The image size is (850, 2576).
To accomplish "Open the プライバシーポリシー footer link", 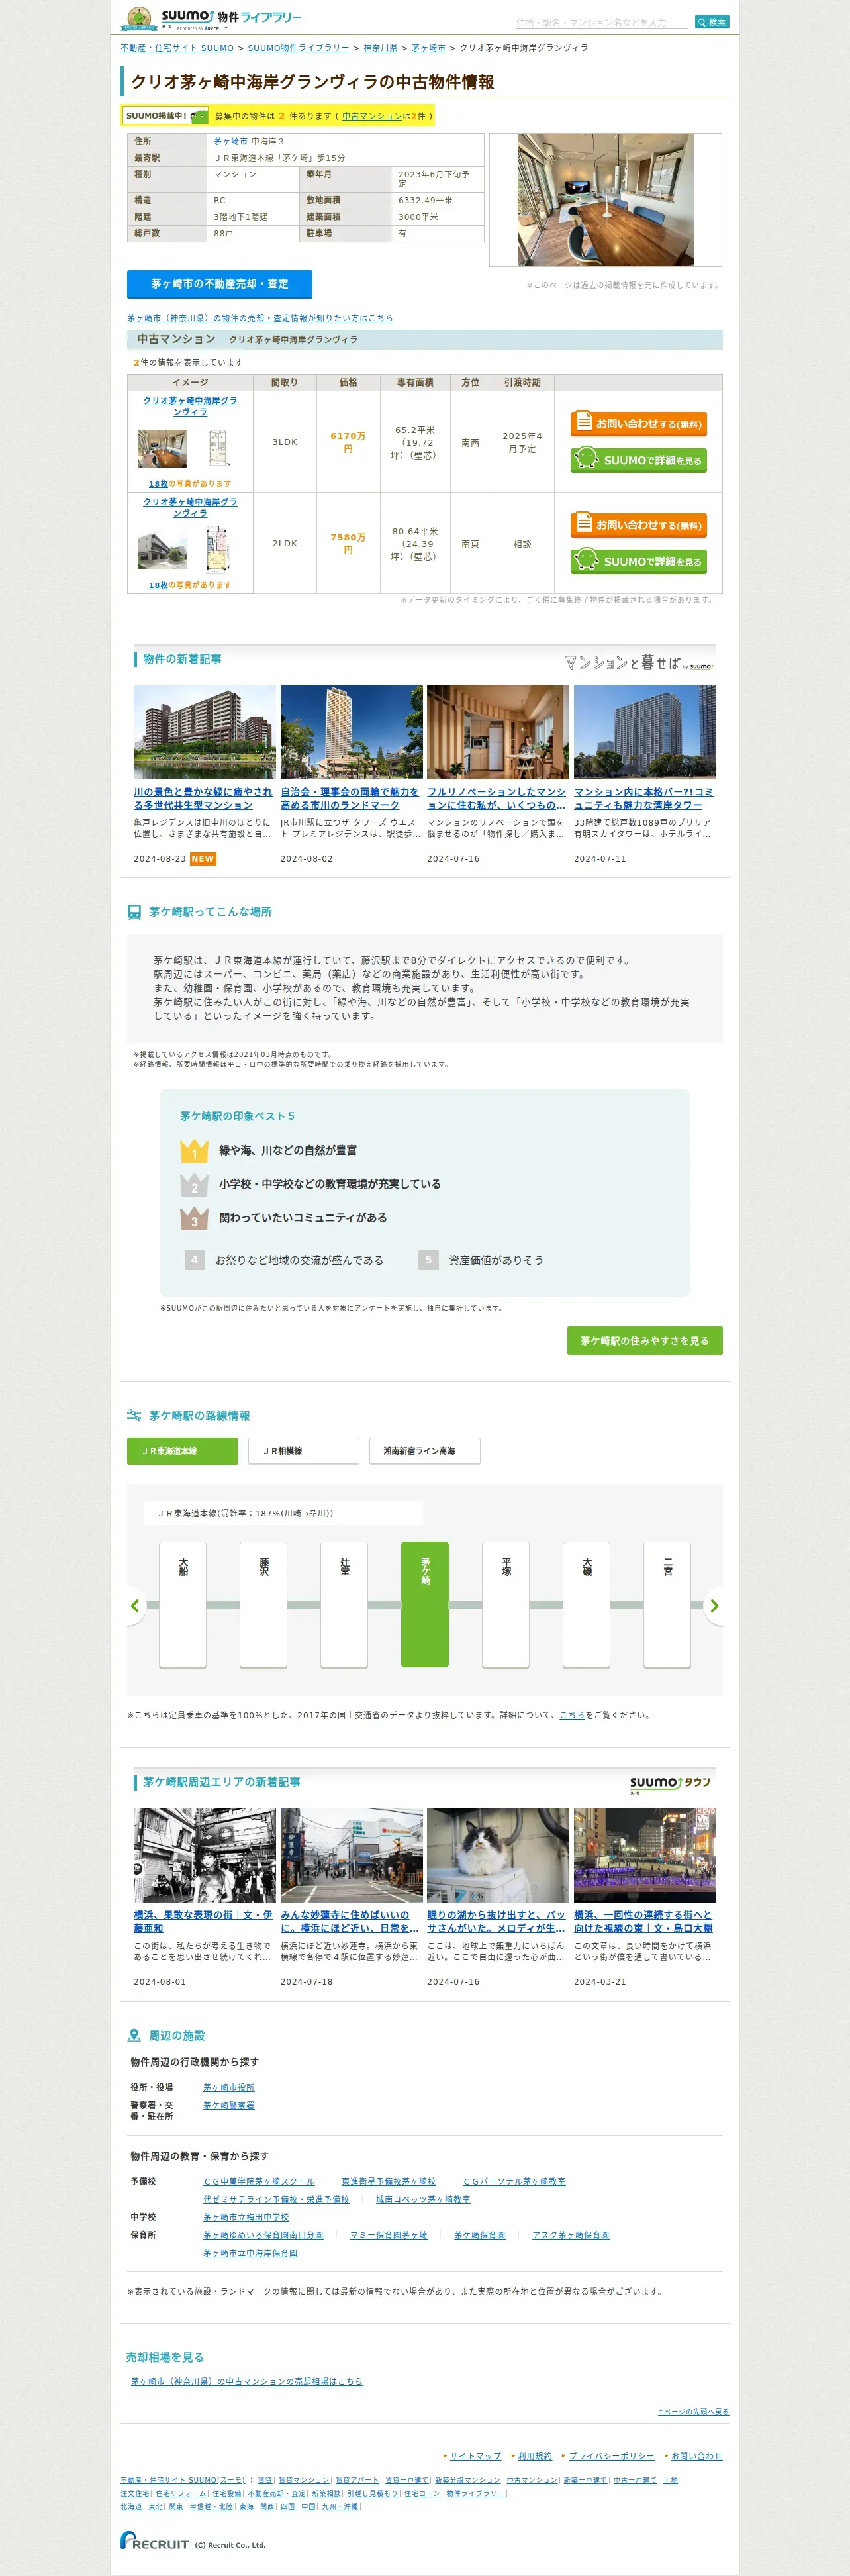I will tap(611, 2456).
